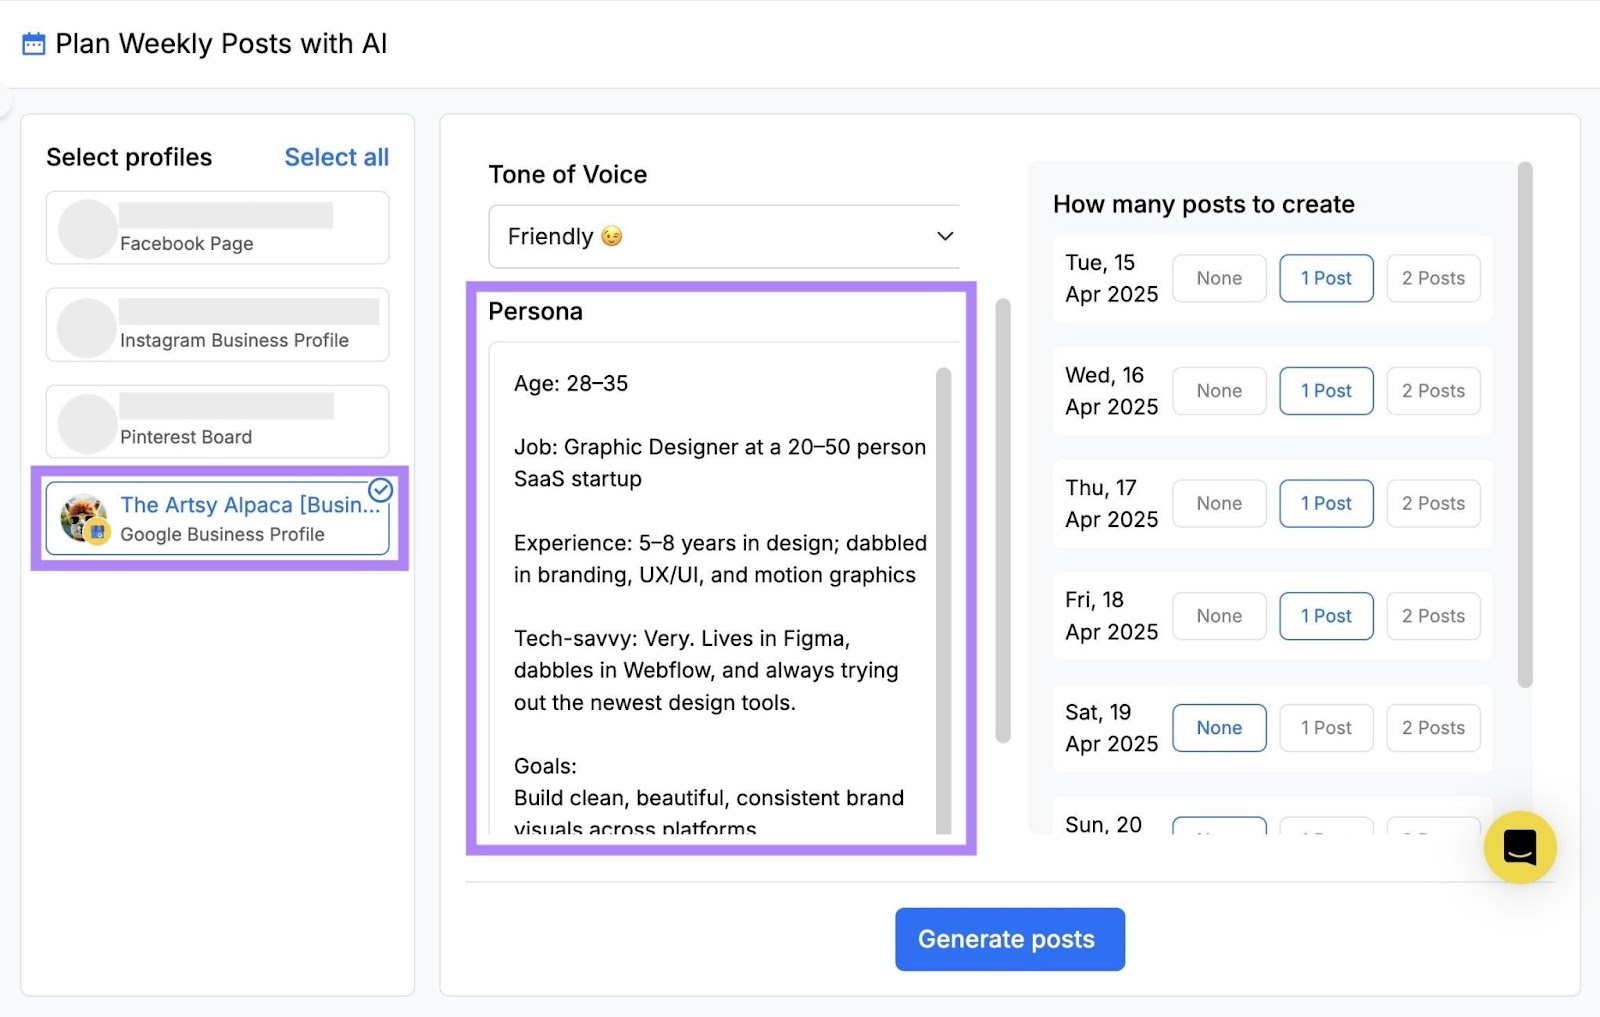Set Tue, 15 Apr to None
Viewport: 1600px width, 1017px height.
1218,278
